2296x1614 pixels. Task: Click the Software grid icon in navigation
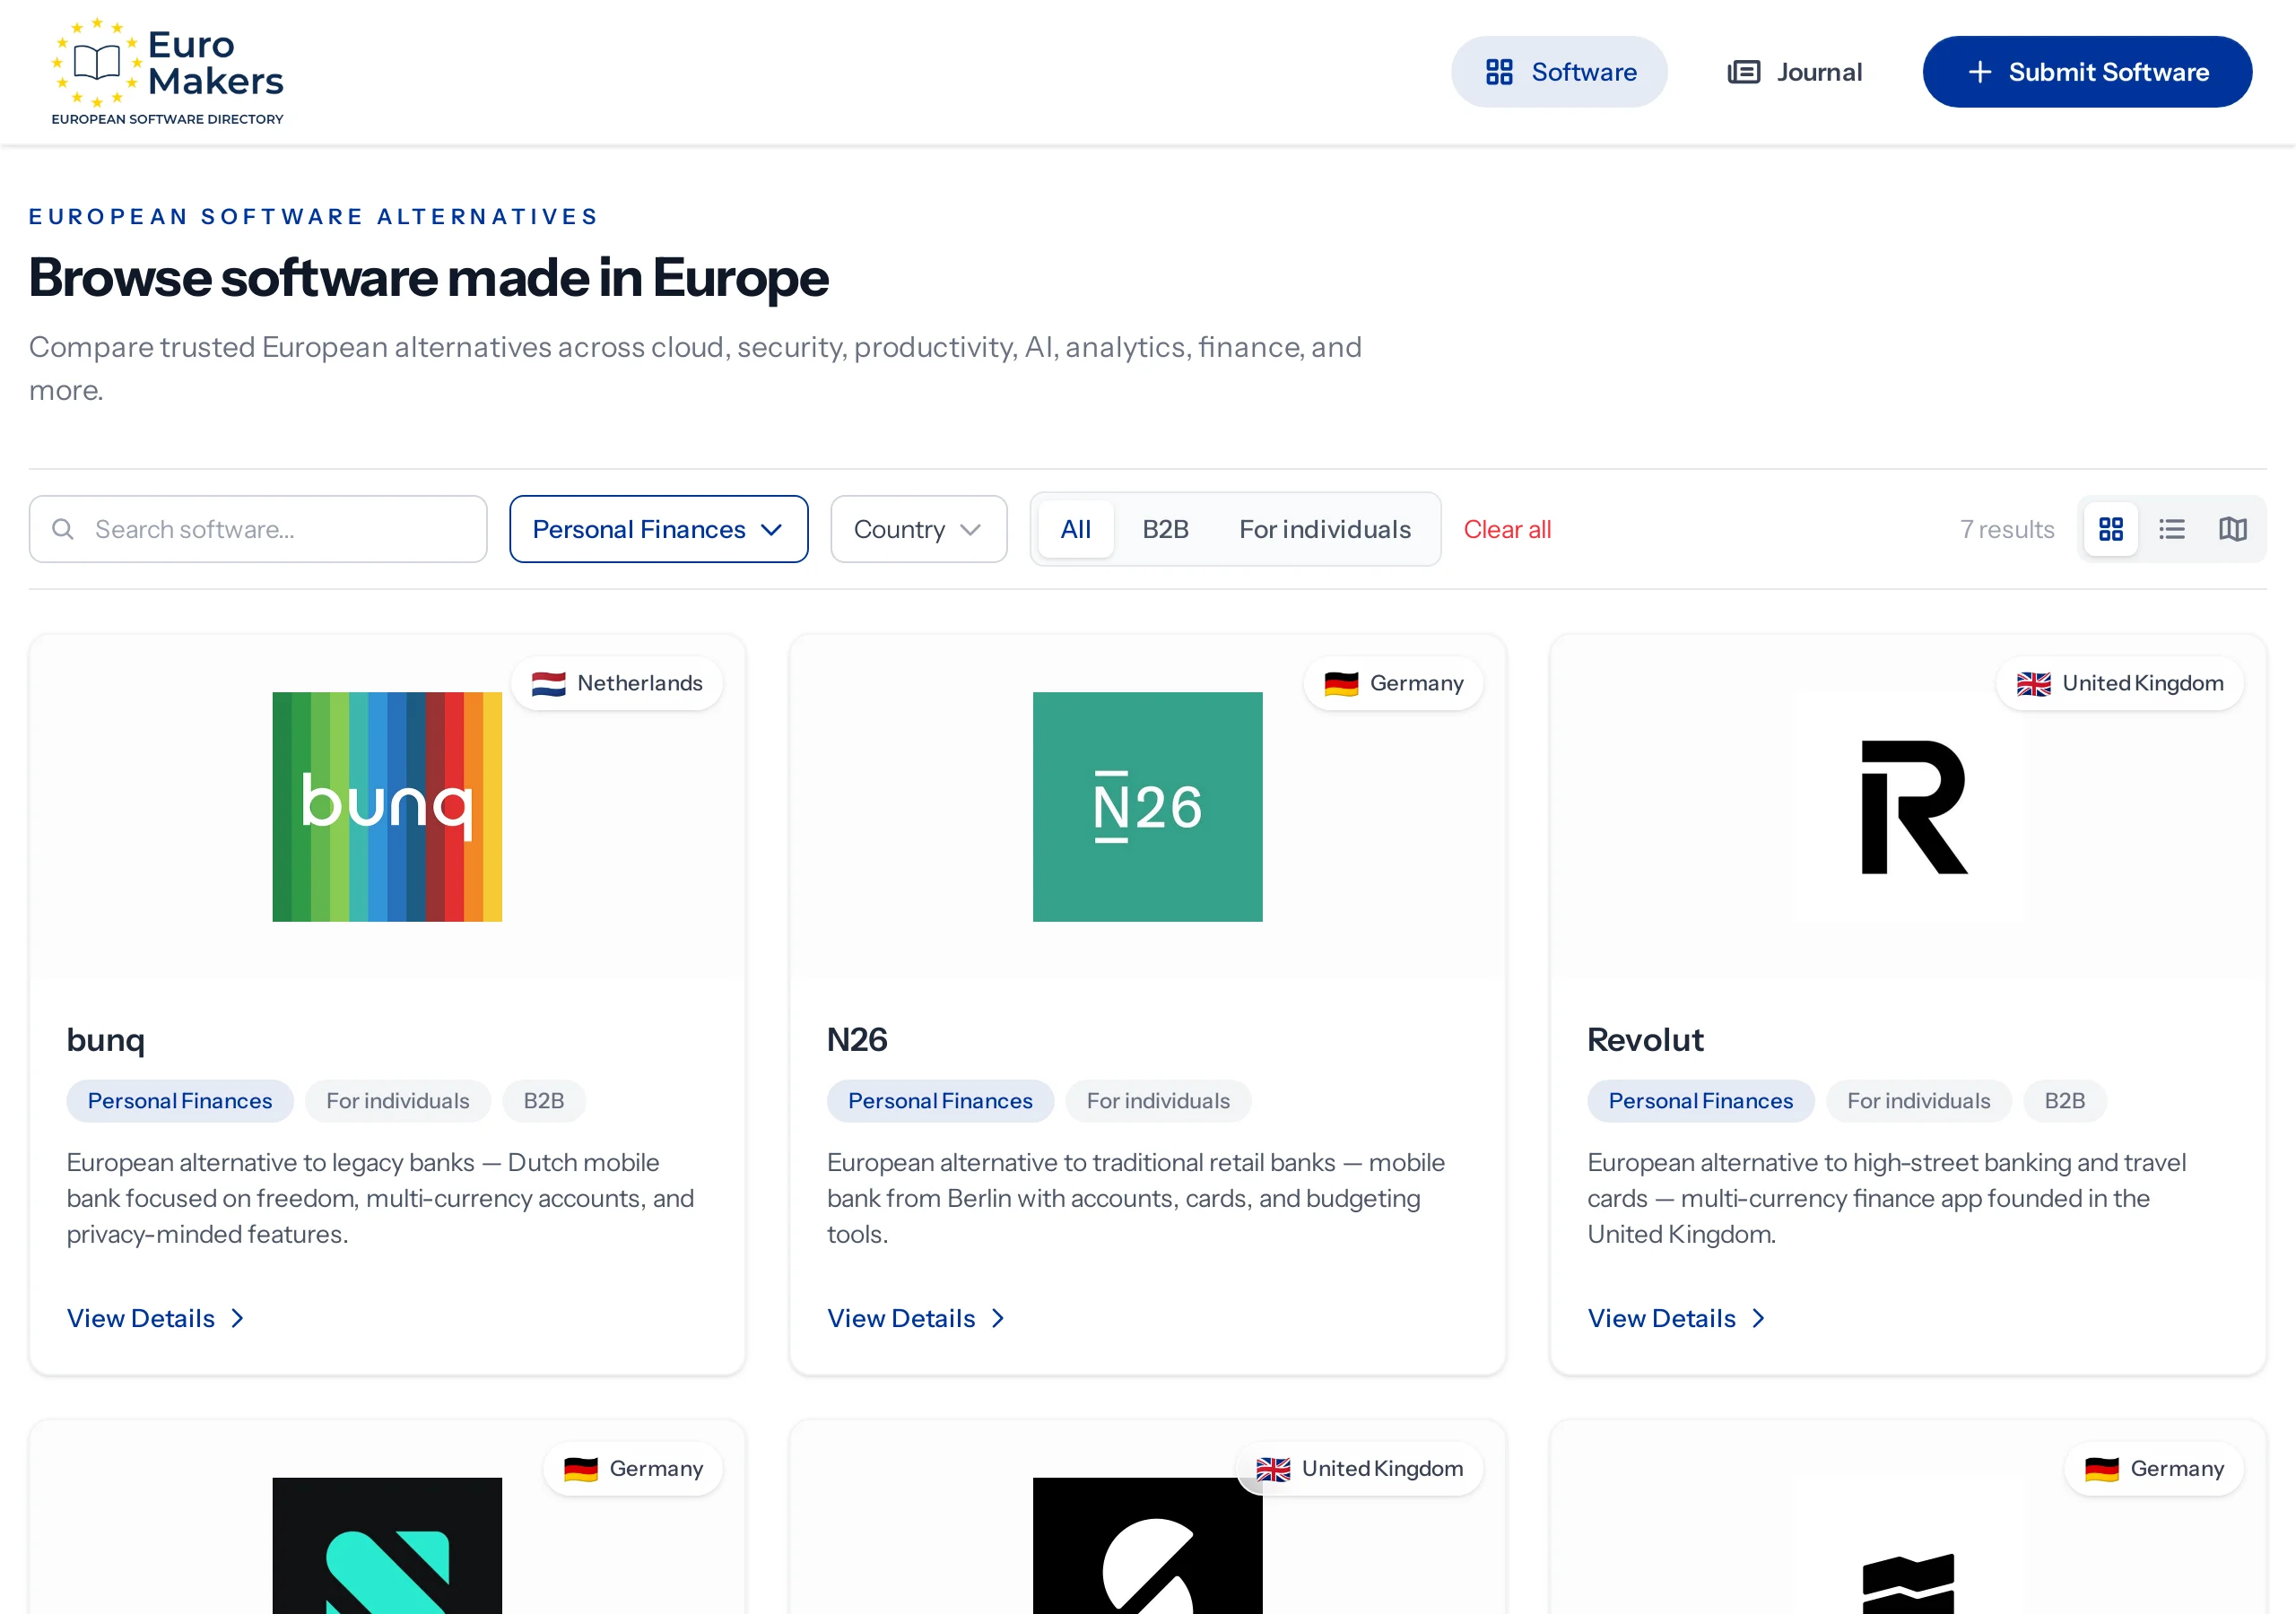click(x=1499, y=72)
